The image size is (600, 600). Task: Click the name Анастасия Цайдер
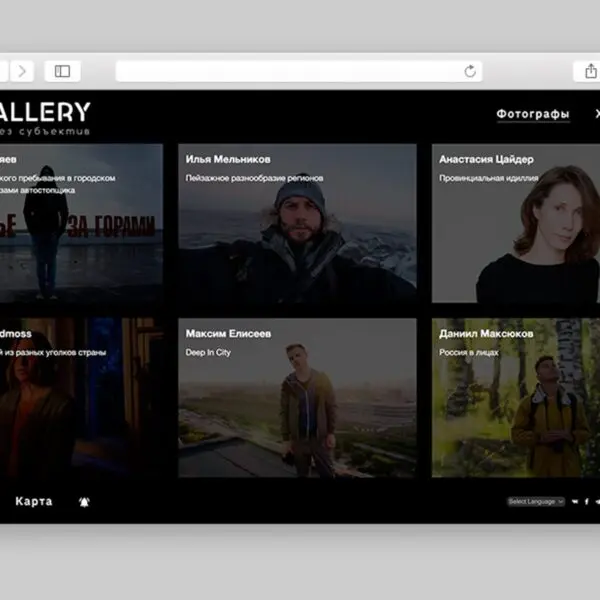pyautogui.click(x=486, y=159)
